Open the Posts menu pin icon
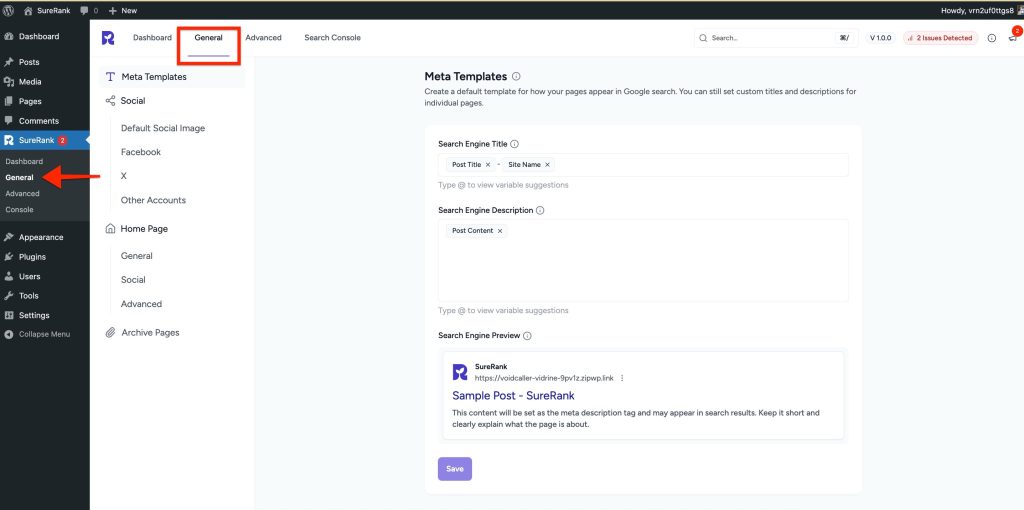This screenshot has width=1024, height=510. [x=8, y=62]
